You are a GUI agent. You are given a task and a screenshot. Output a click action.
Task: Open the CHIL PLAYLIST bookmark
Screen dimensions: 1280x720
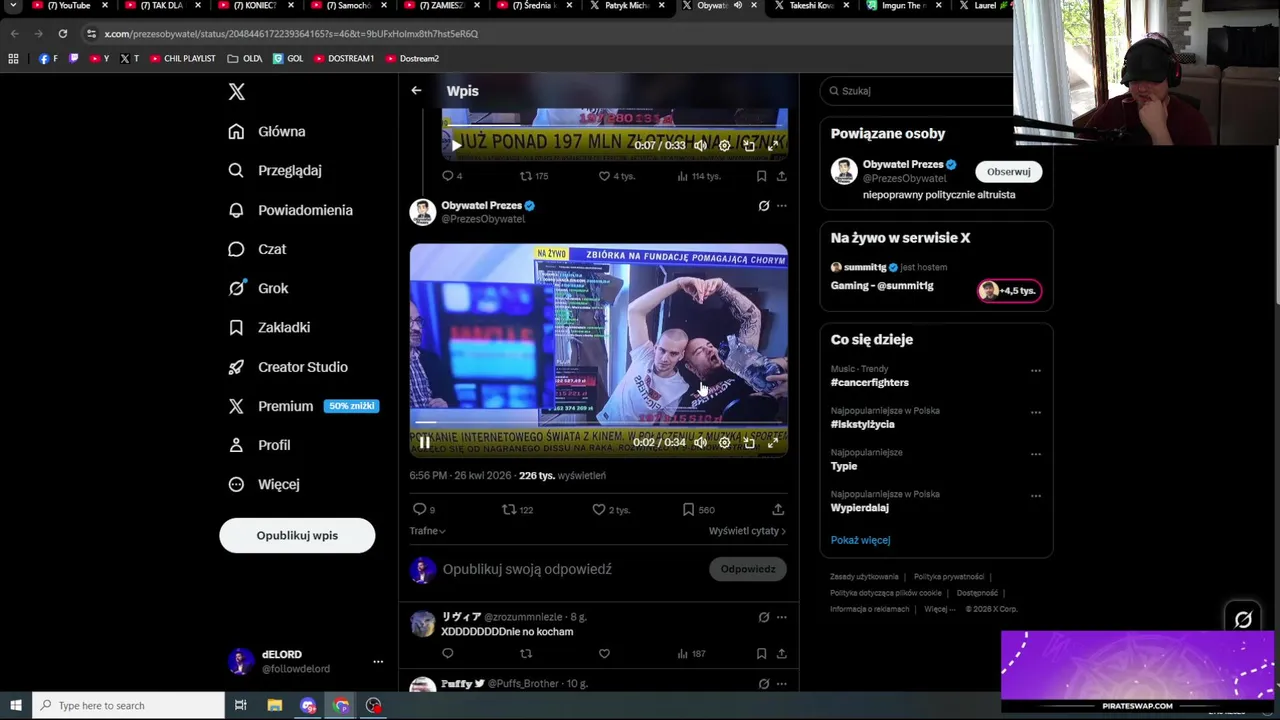click(x=183, y=58)
